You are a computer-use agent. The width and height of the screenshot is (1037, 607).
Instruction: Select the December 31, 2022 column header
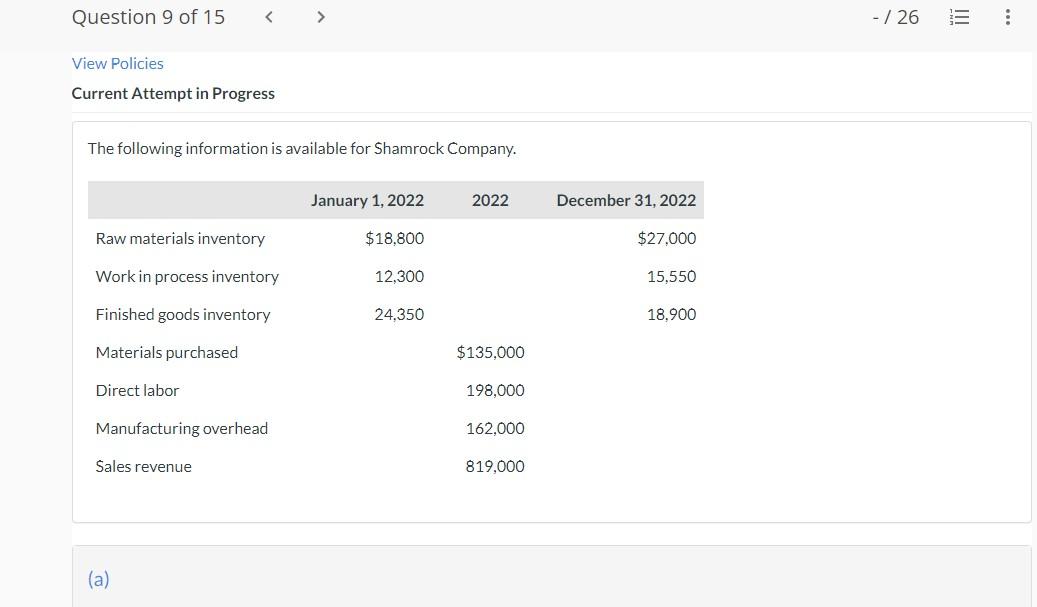tap(626, 200)
